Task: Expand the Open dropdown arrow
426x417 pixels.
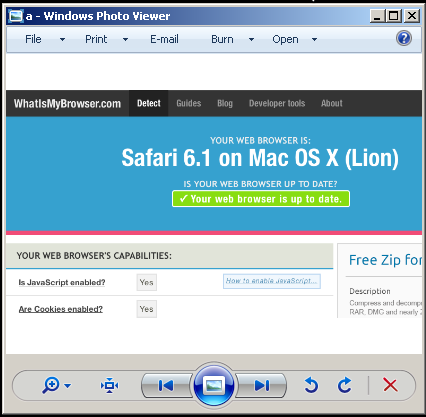Action: click(314, 40)
